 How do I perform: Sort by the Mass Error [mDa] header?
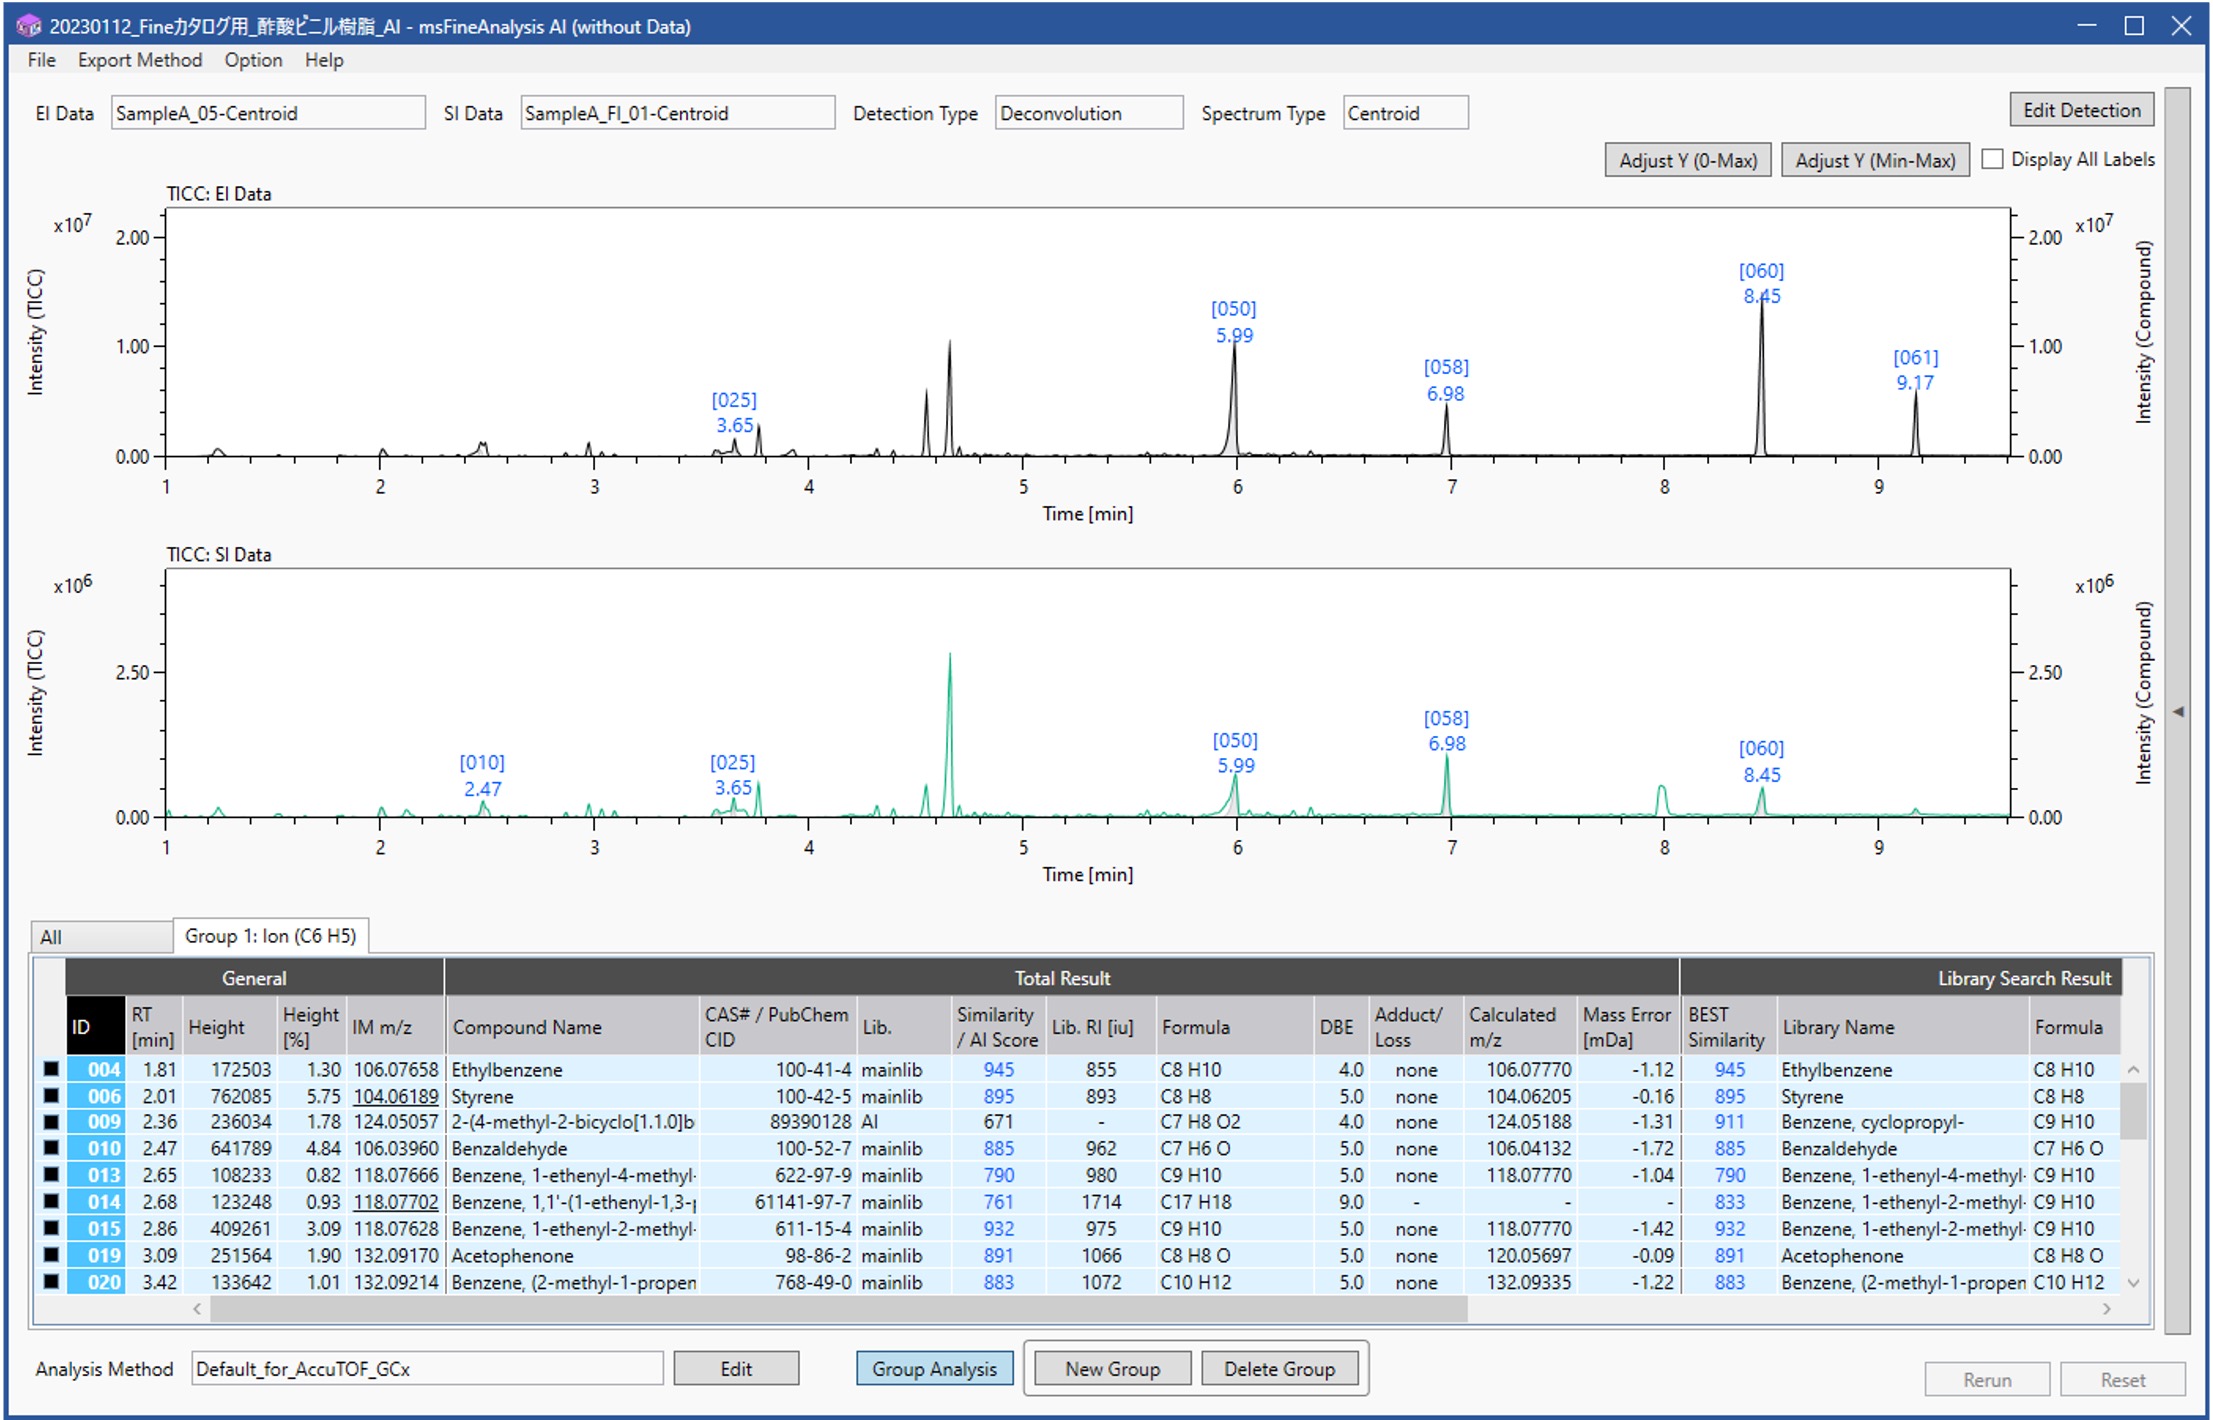(1627, 1026)
